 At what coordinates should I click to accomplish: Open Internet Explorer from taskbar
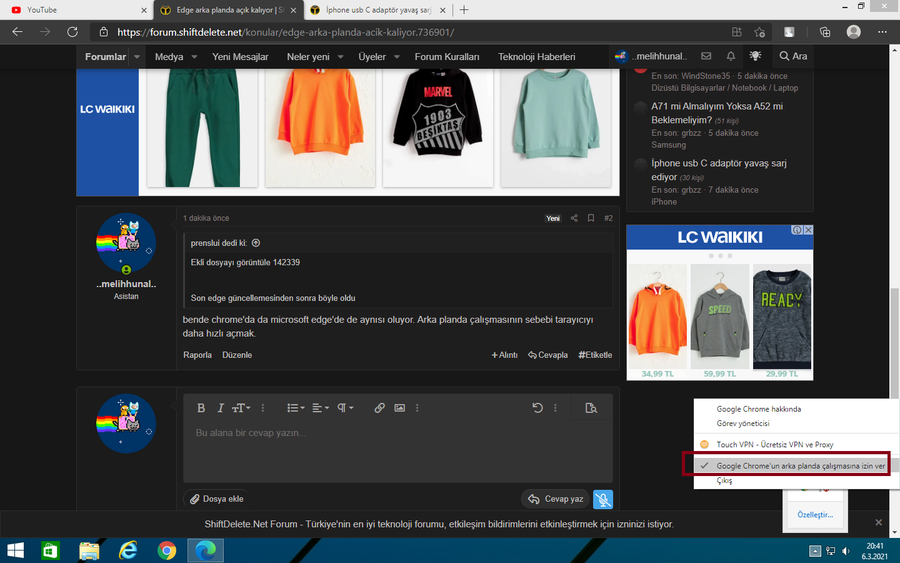[127, 551]
